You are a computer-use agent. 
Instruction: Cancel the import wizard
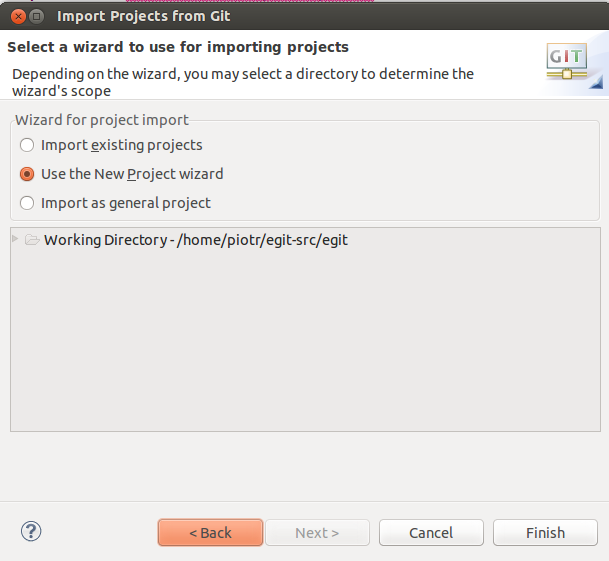(x=431, y=532)
